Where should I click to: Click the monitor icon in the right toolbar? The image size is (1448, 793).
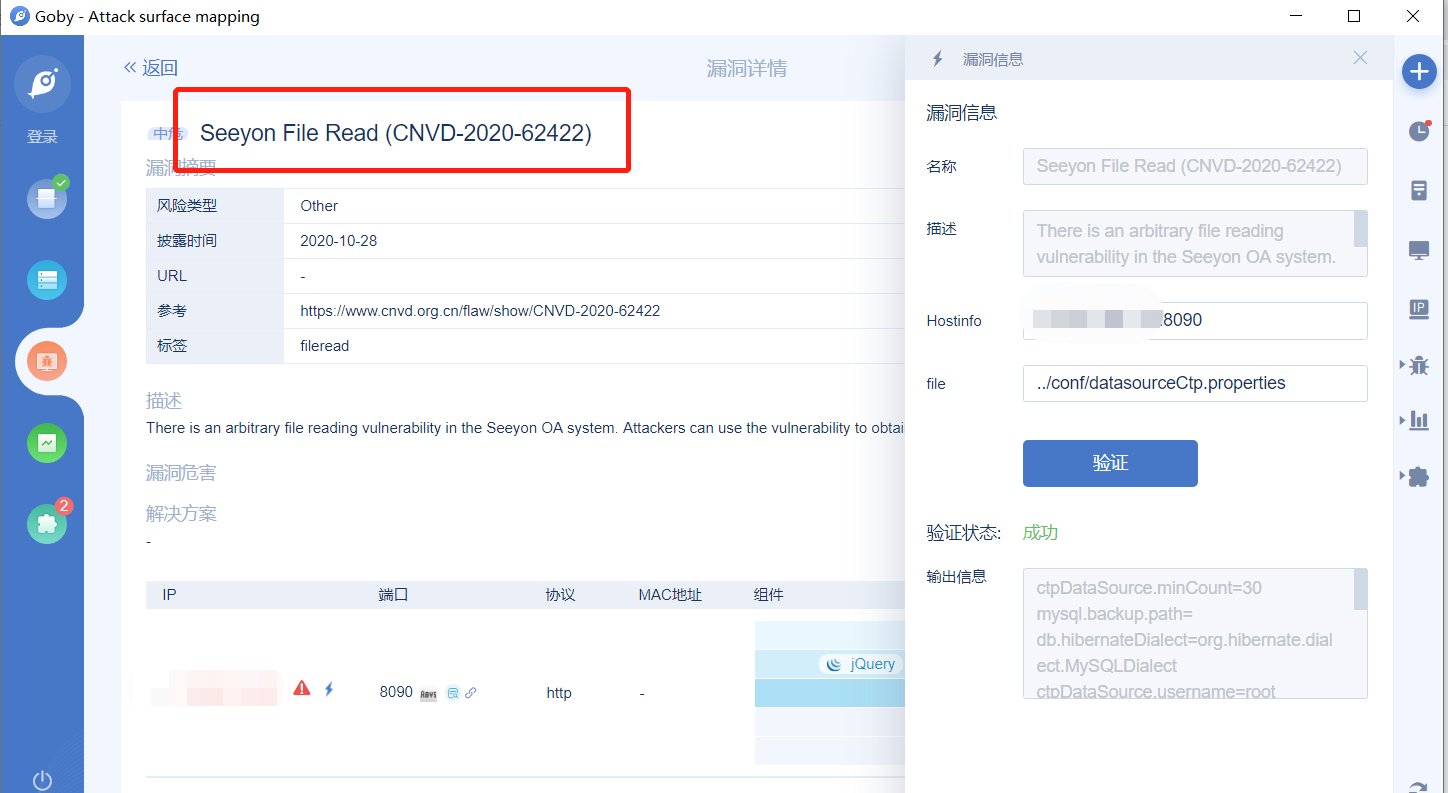1419,250
